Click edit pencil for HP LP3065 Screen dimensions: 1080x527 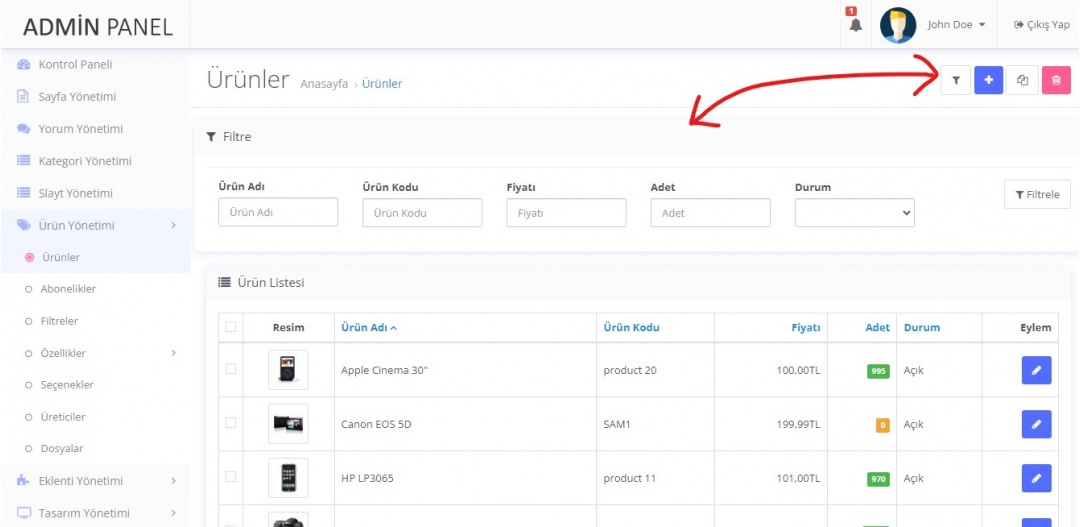(x=1036, y=478)
